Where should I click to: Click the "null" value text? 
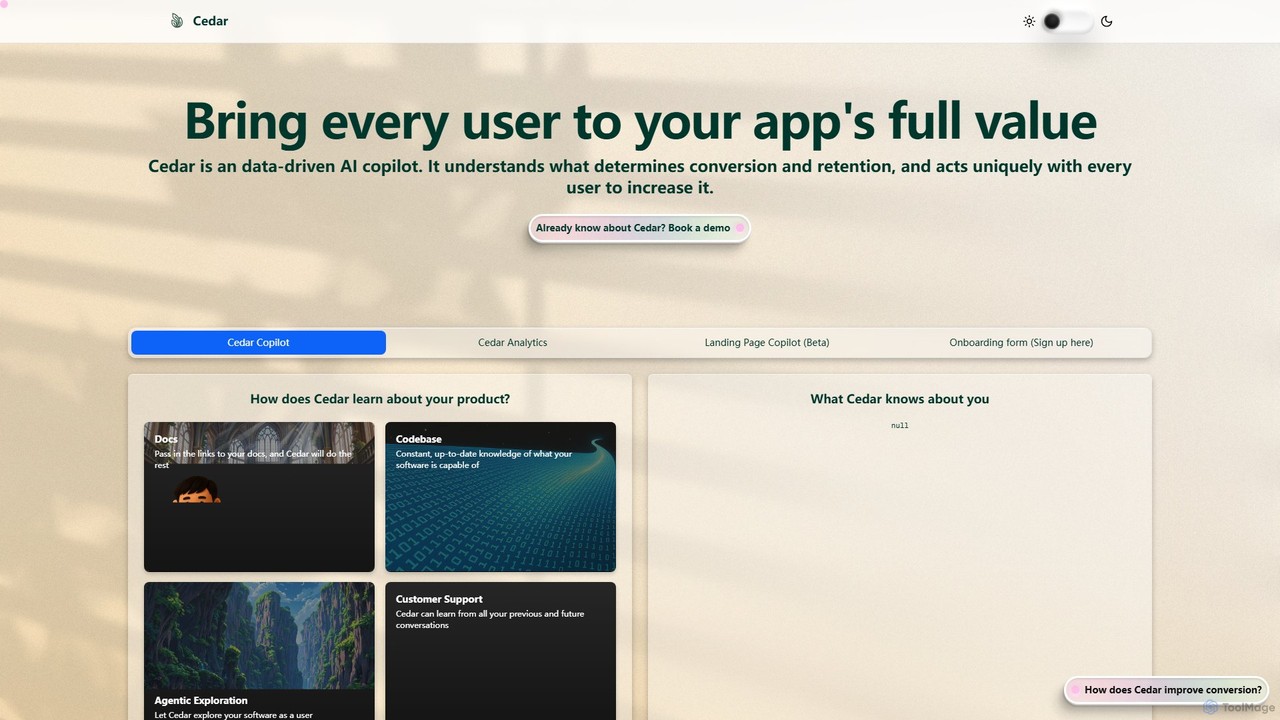click(900, 426)
